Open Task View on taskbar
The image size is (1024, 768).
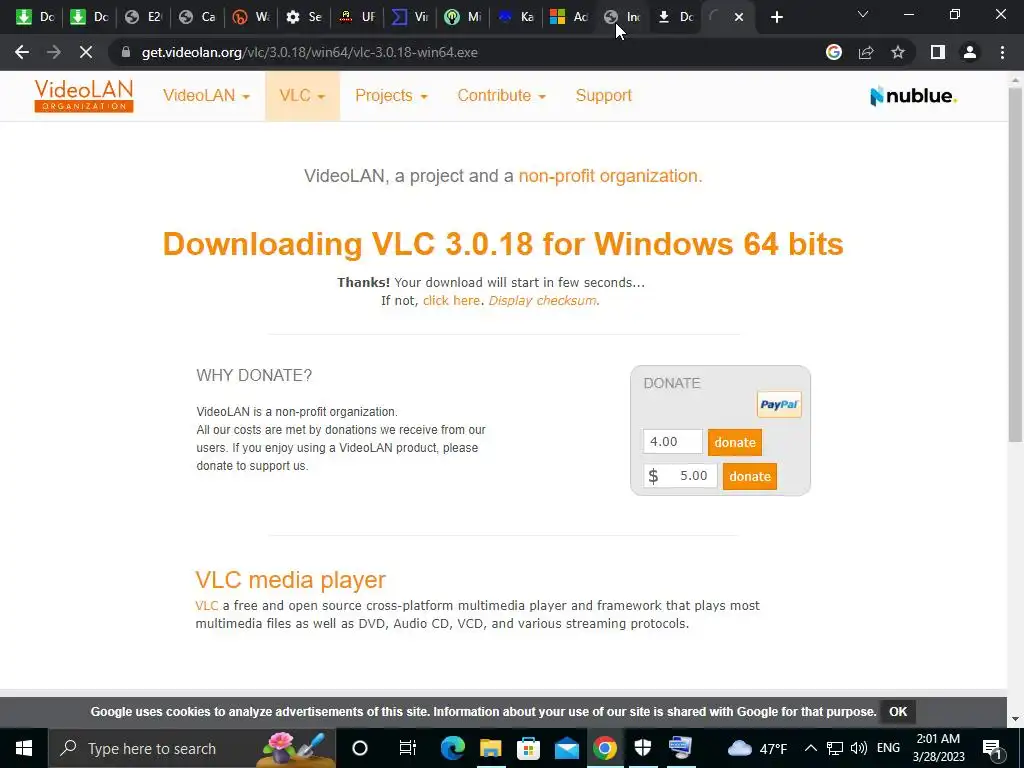pos(407,748)
